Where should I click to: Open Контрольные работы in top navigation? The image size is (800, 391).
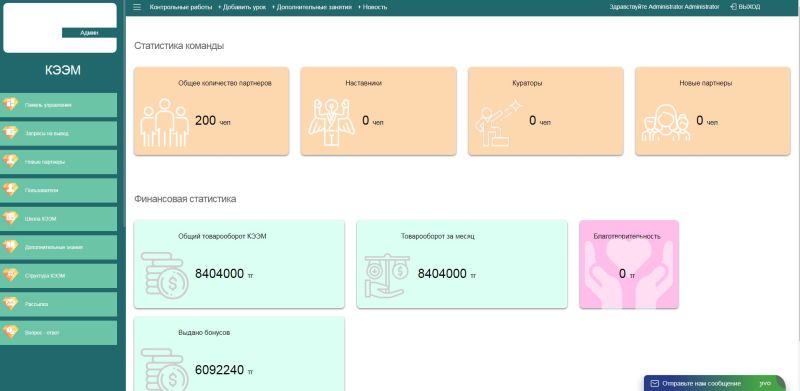pyautogui.click(x=181, y=7)
